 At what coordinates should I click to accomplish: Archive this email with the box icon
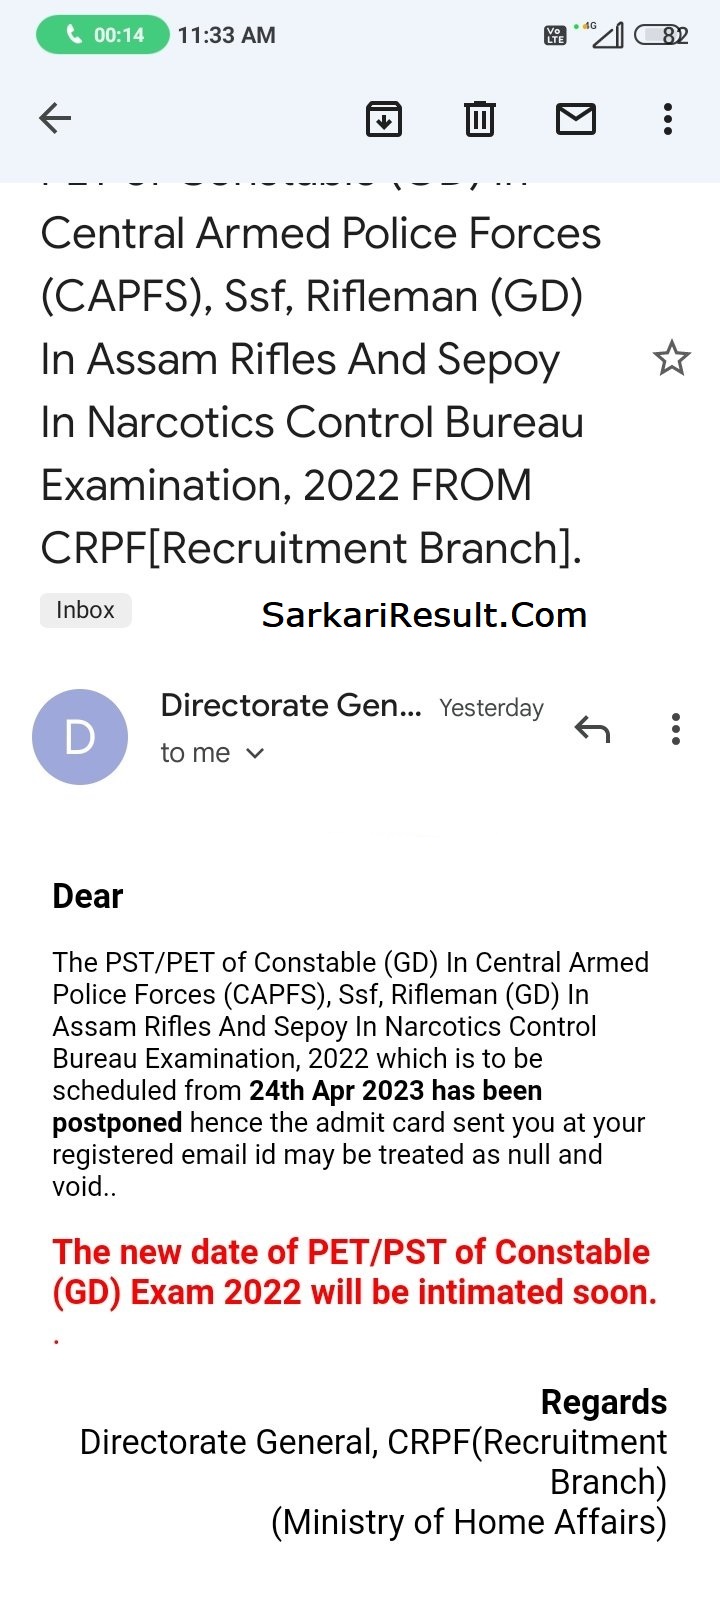click(x=384, y=119)
